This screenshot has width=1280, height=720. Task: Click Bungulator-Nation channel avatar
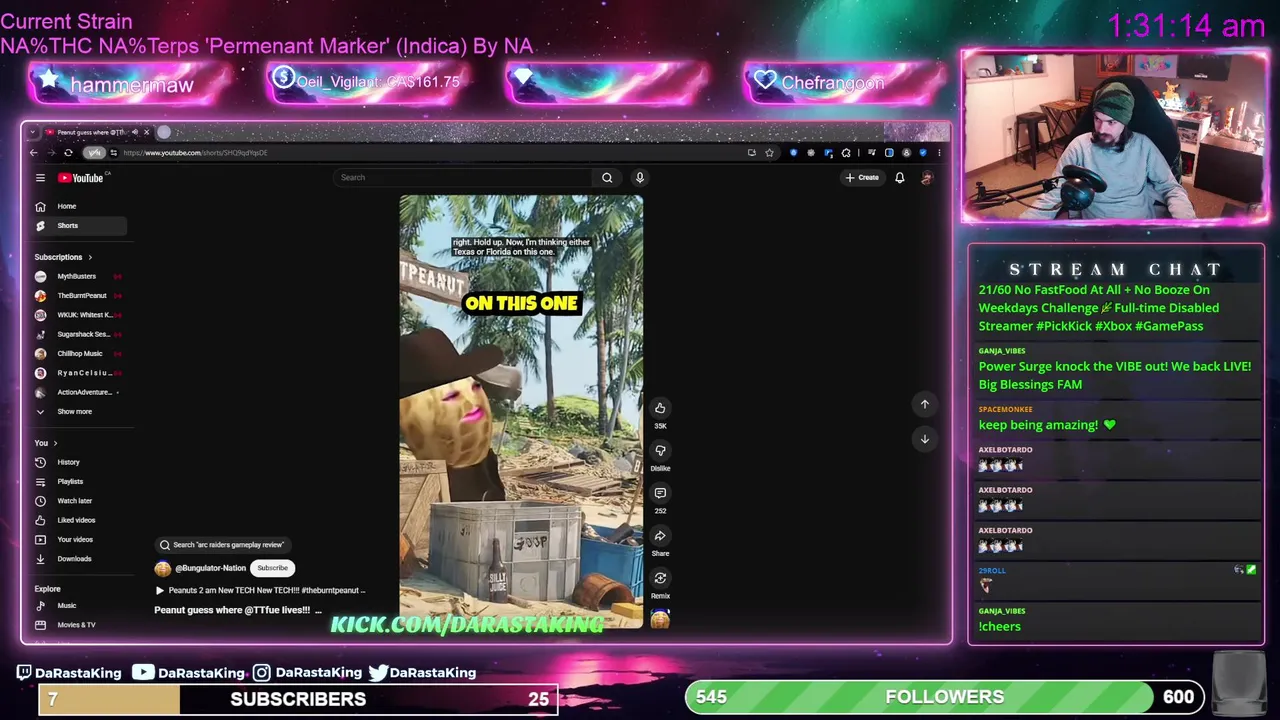point(163,568)
